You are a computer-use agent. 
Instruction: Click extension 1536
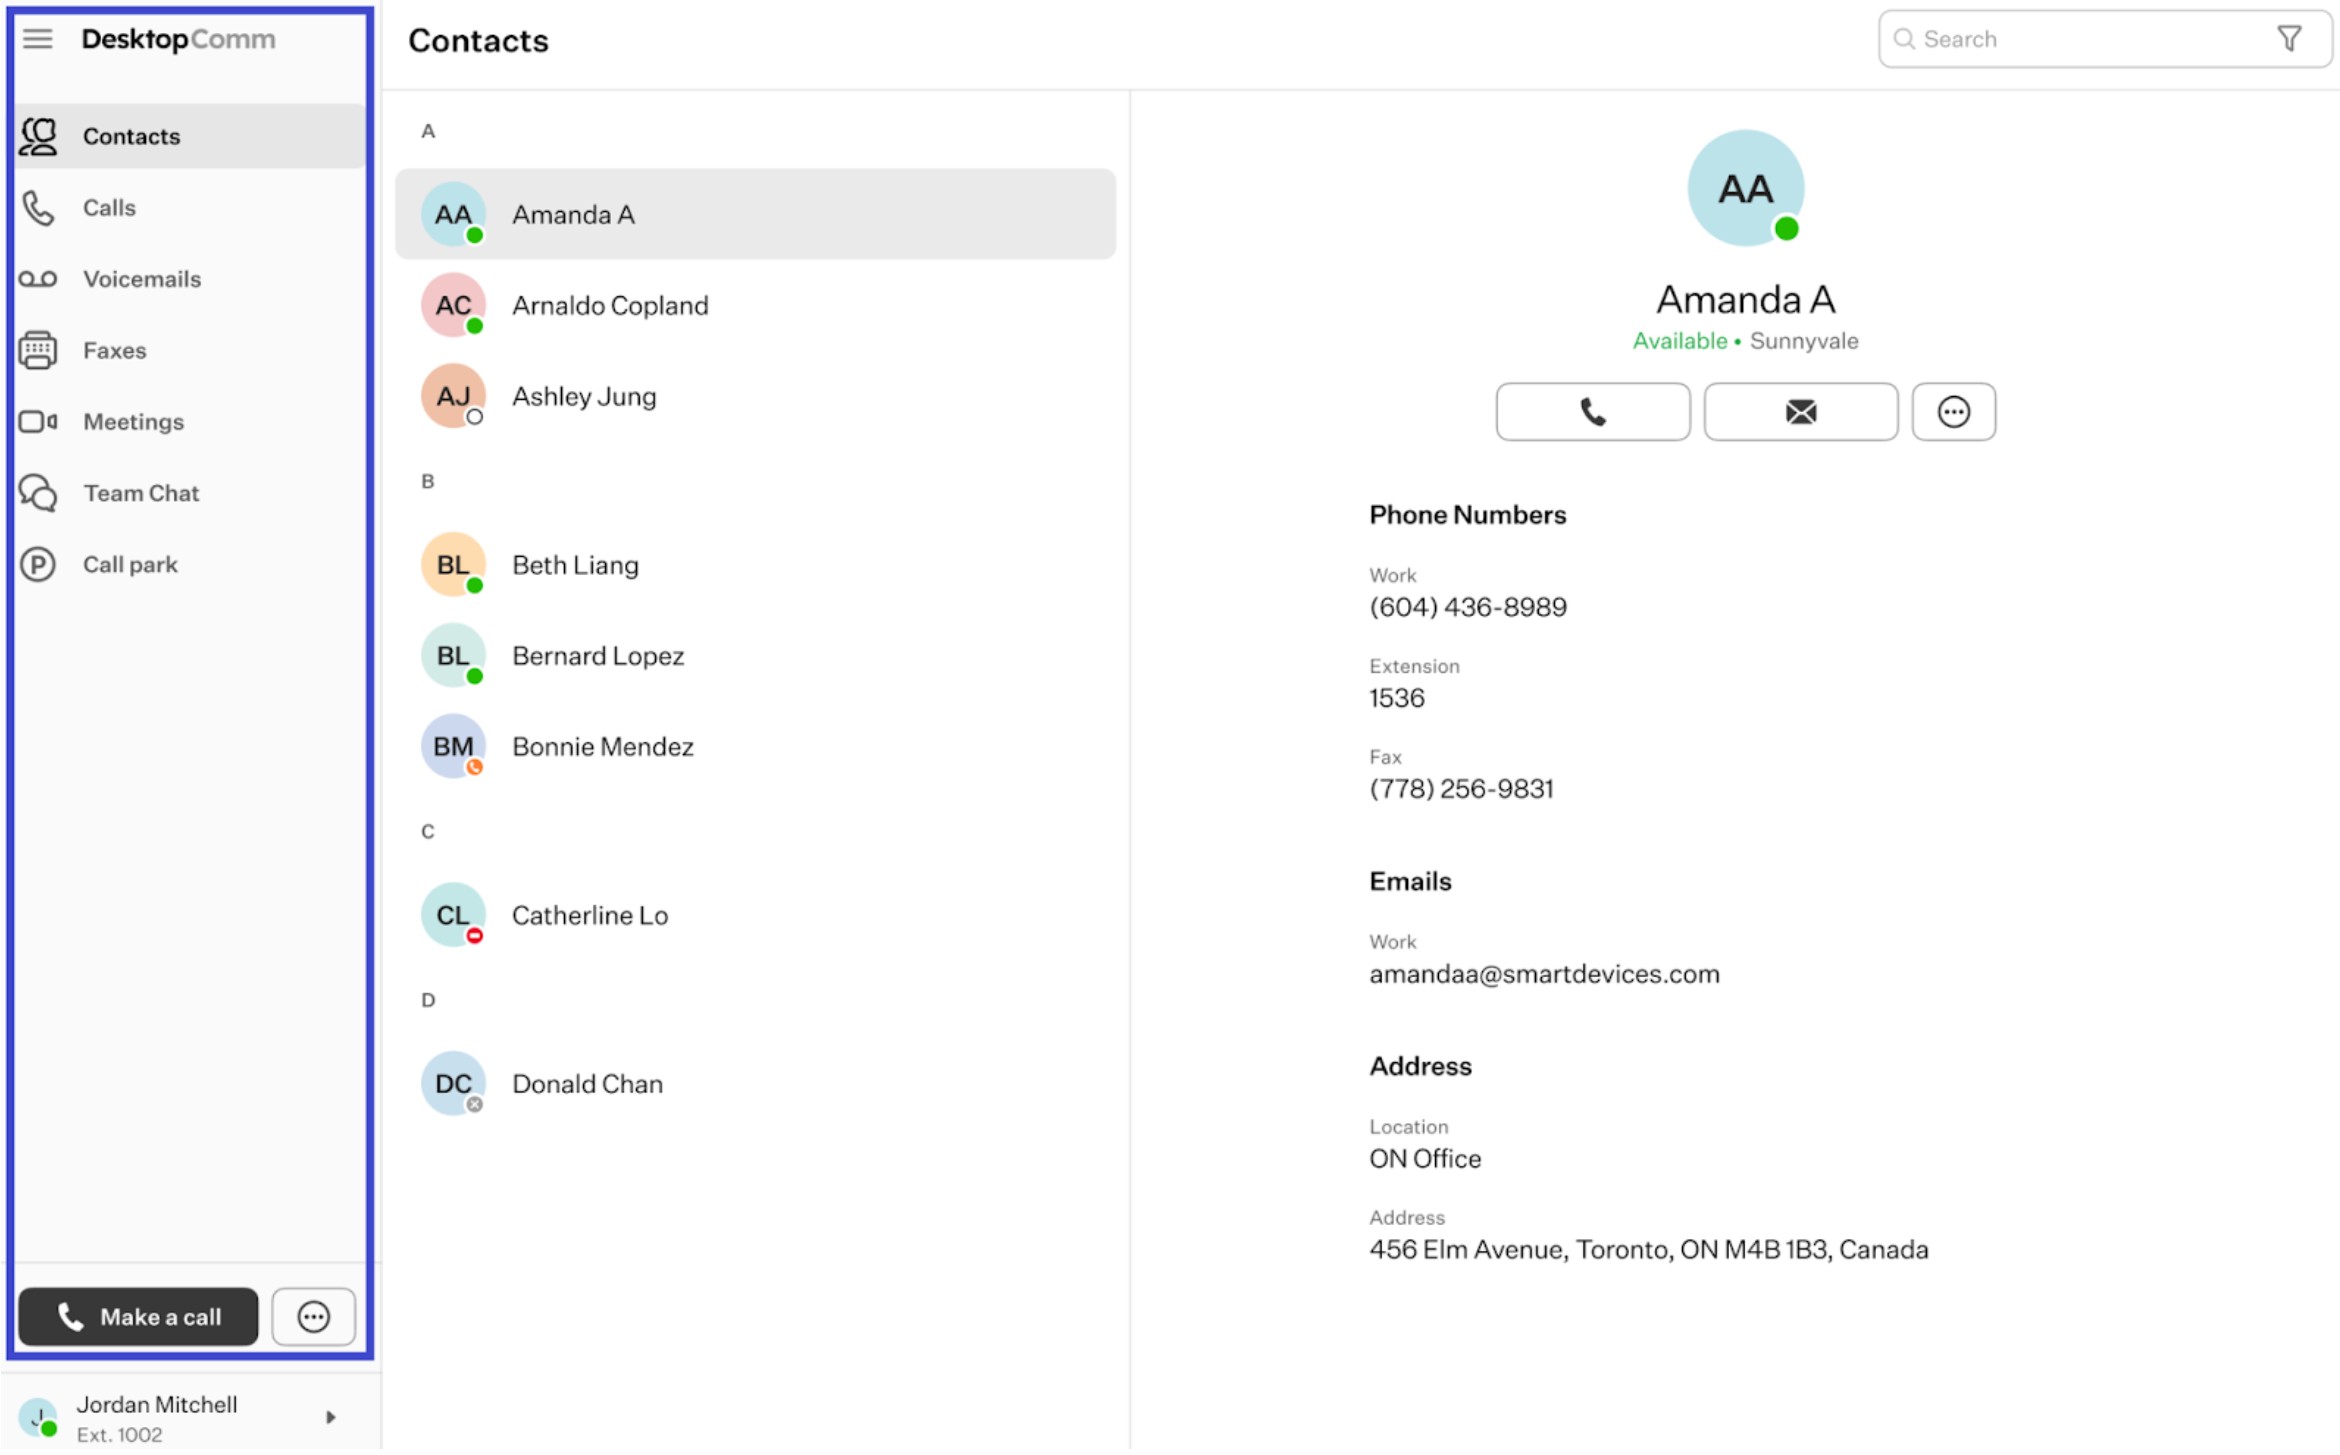click(1396, 699)
